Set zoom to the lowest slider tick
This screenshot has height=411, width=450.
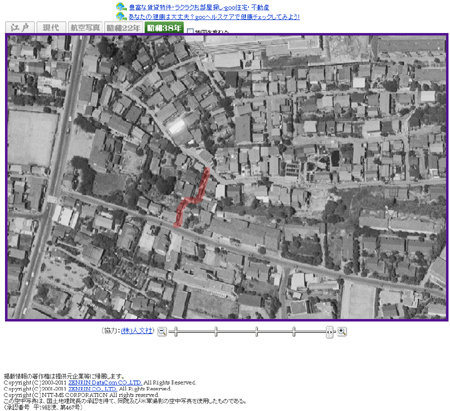[176, 332]
